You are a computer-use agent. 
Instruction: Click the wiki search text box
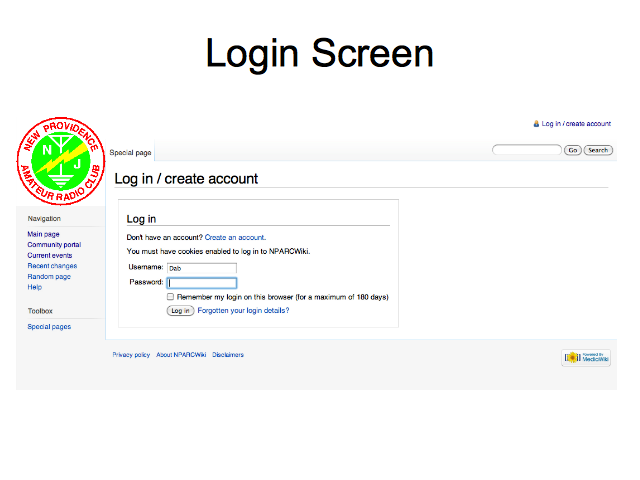pyautogui.click(x=526, y=150)
